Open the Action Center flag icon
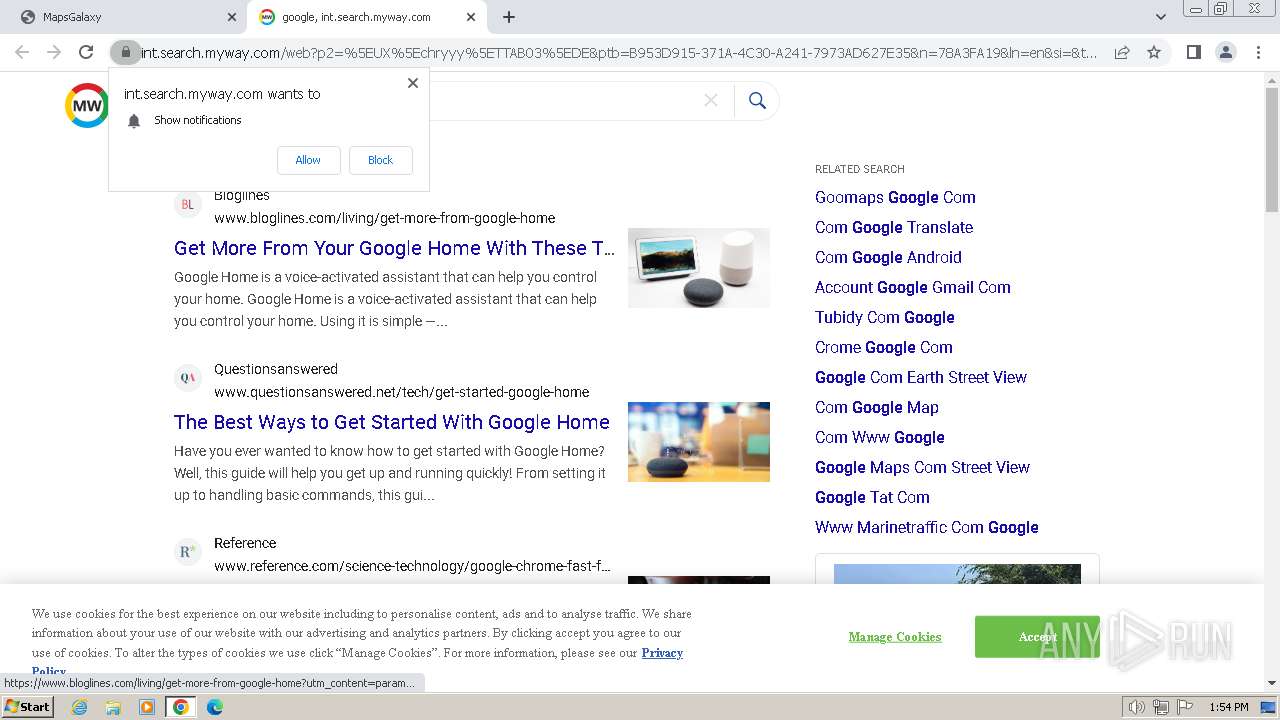 1184,707
